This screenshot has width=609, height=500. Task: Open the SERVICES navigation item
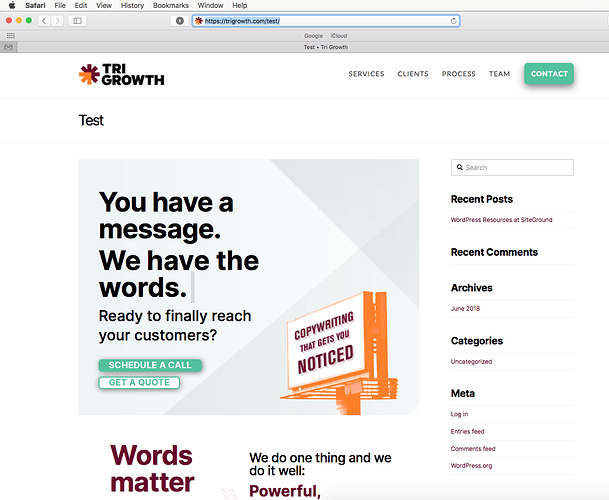click(x=366, y=74)
